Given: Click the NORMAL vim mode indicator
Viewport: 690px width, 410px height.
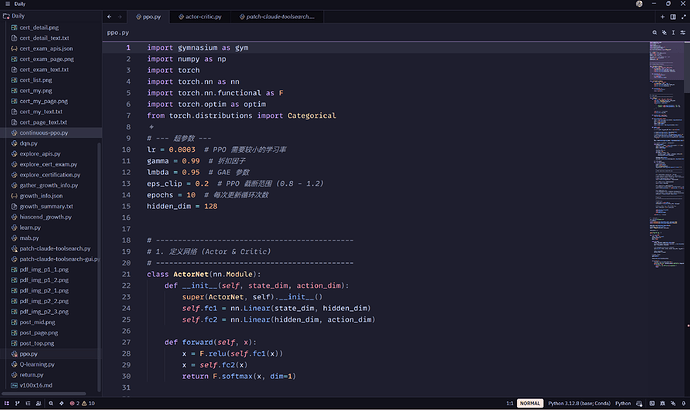Looking at the screenshot, I should 530,403.
